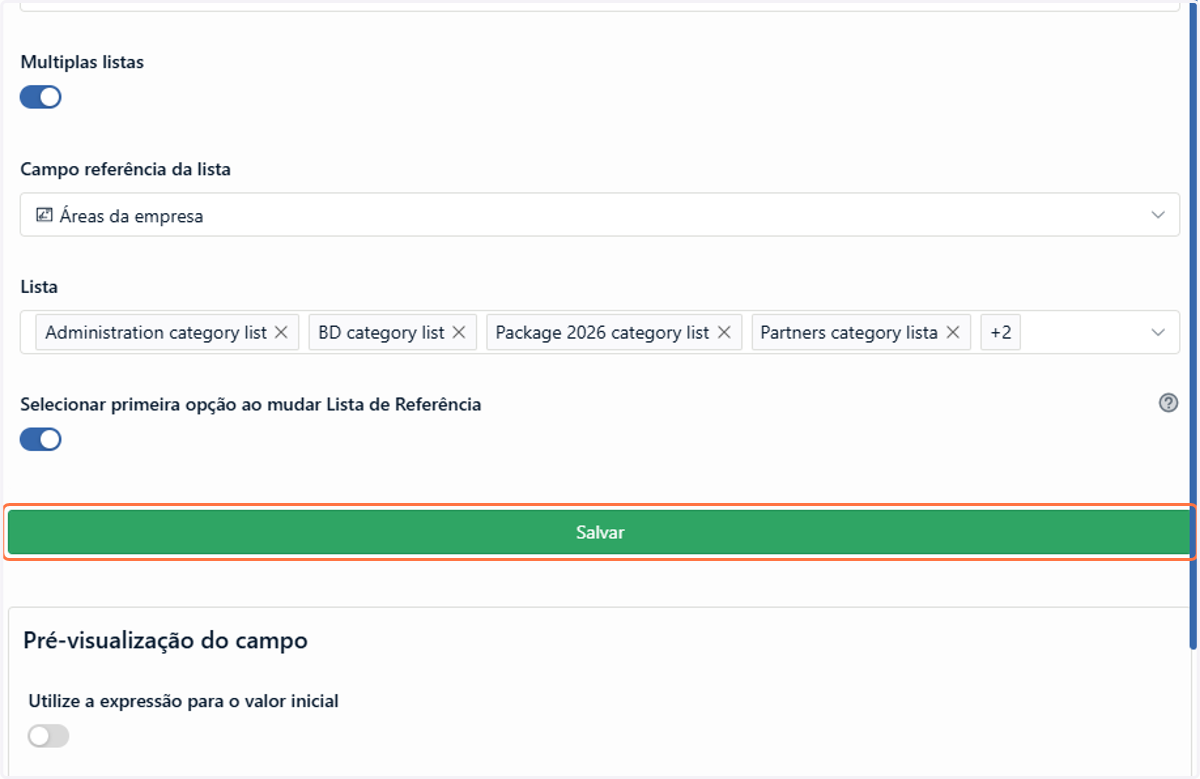Remove Administration category list tag
1200x779 pixels.
(x=281, y=332)
